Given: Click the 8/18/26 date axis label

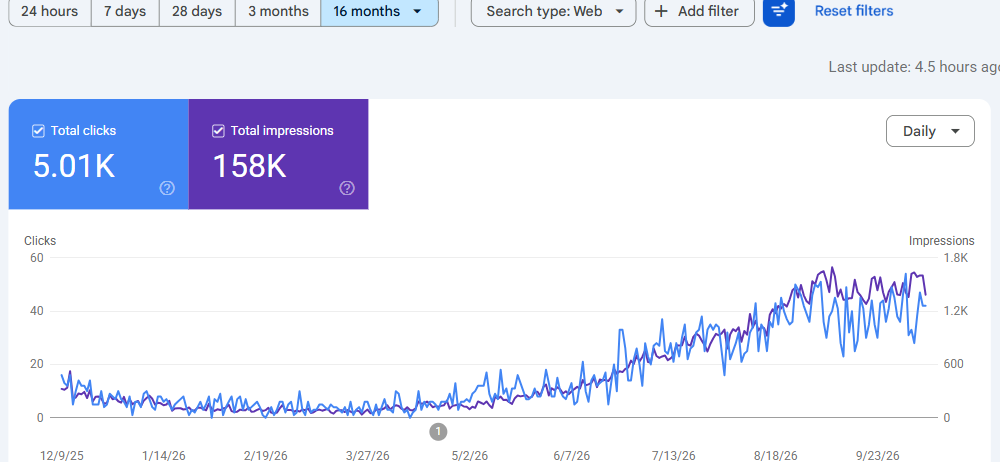Looking at the screenshot, I should click(775, 456).
